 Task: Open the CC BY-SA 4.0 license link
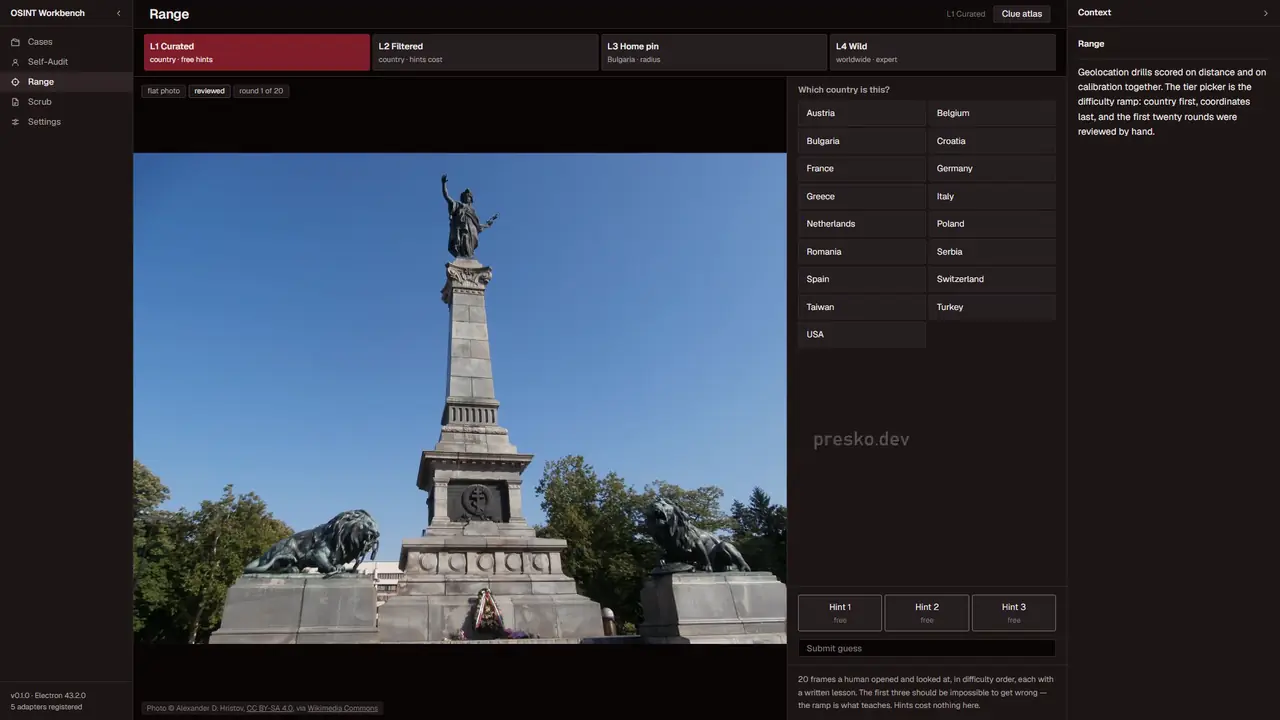[x=270, y=708]
